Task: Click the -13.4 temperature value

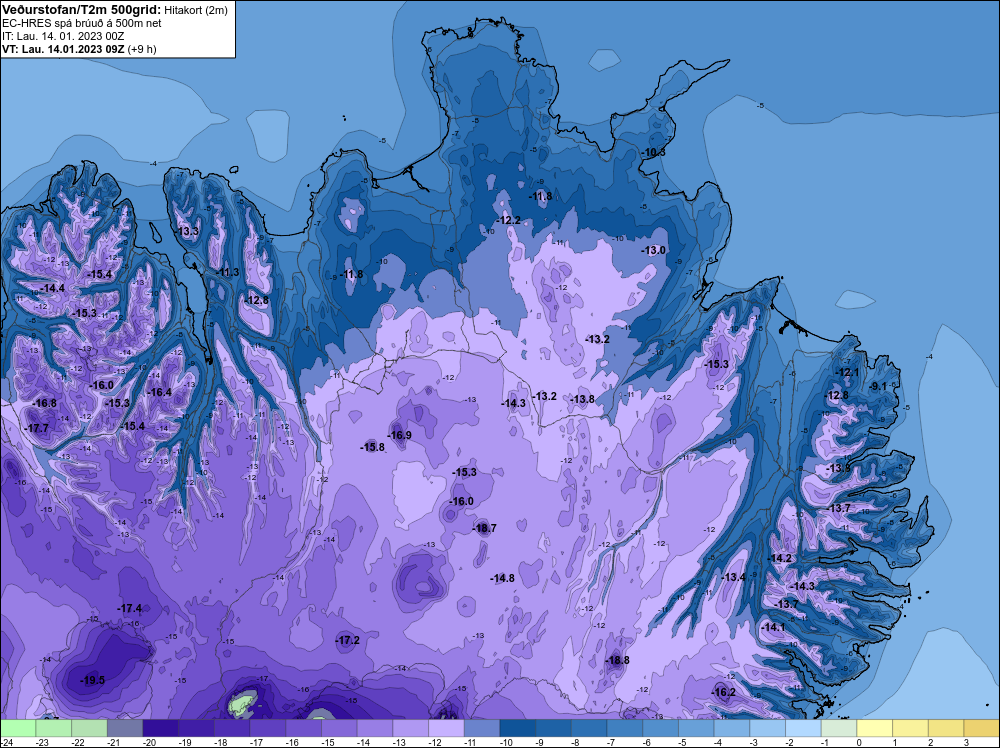Action: [x=733, y=577]
